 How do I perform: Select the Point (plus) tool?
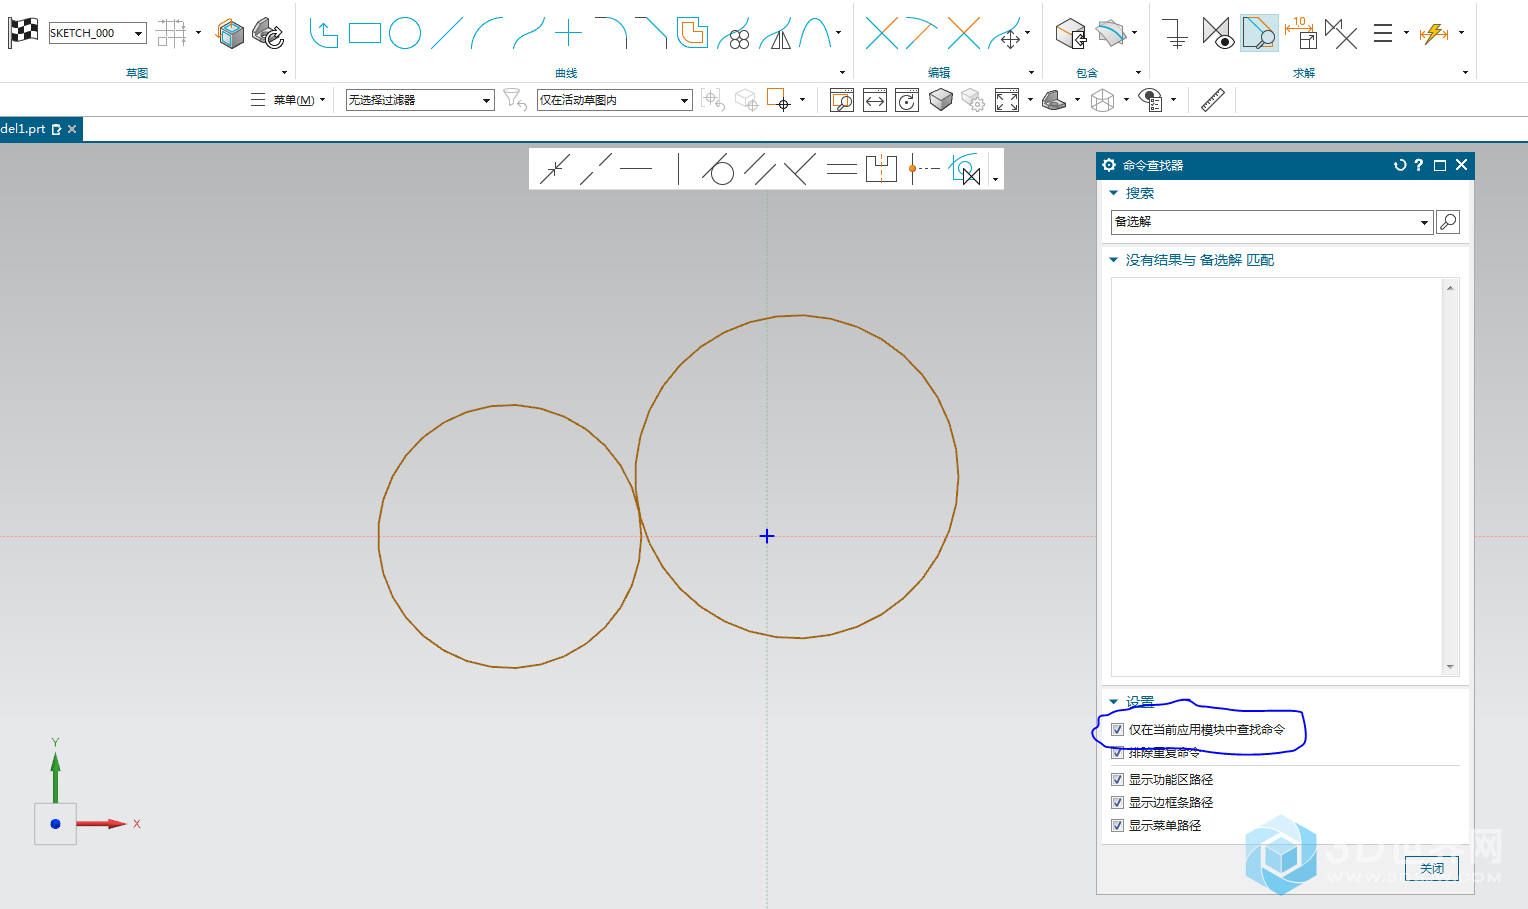click(568, 33)
